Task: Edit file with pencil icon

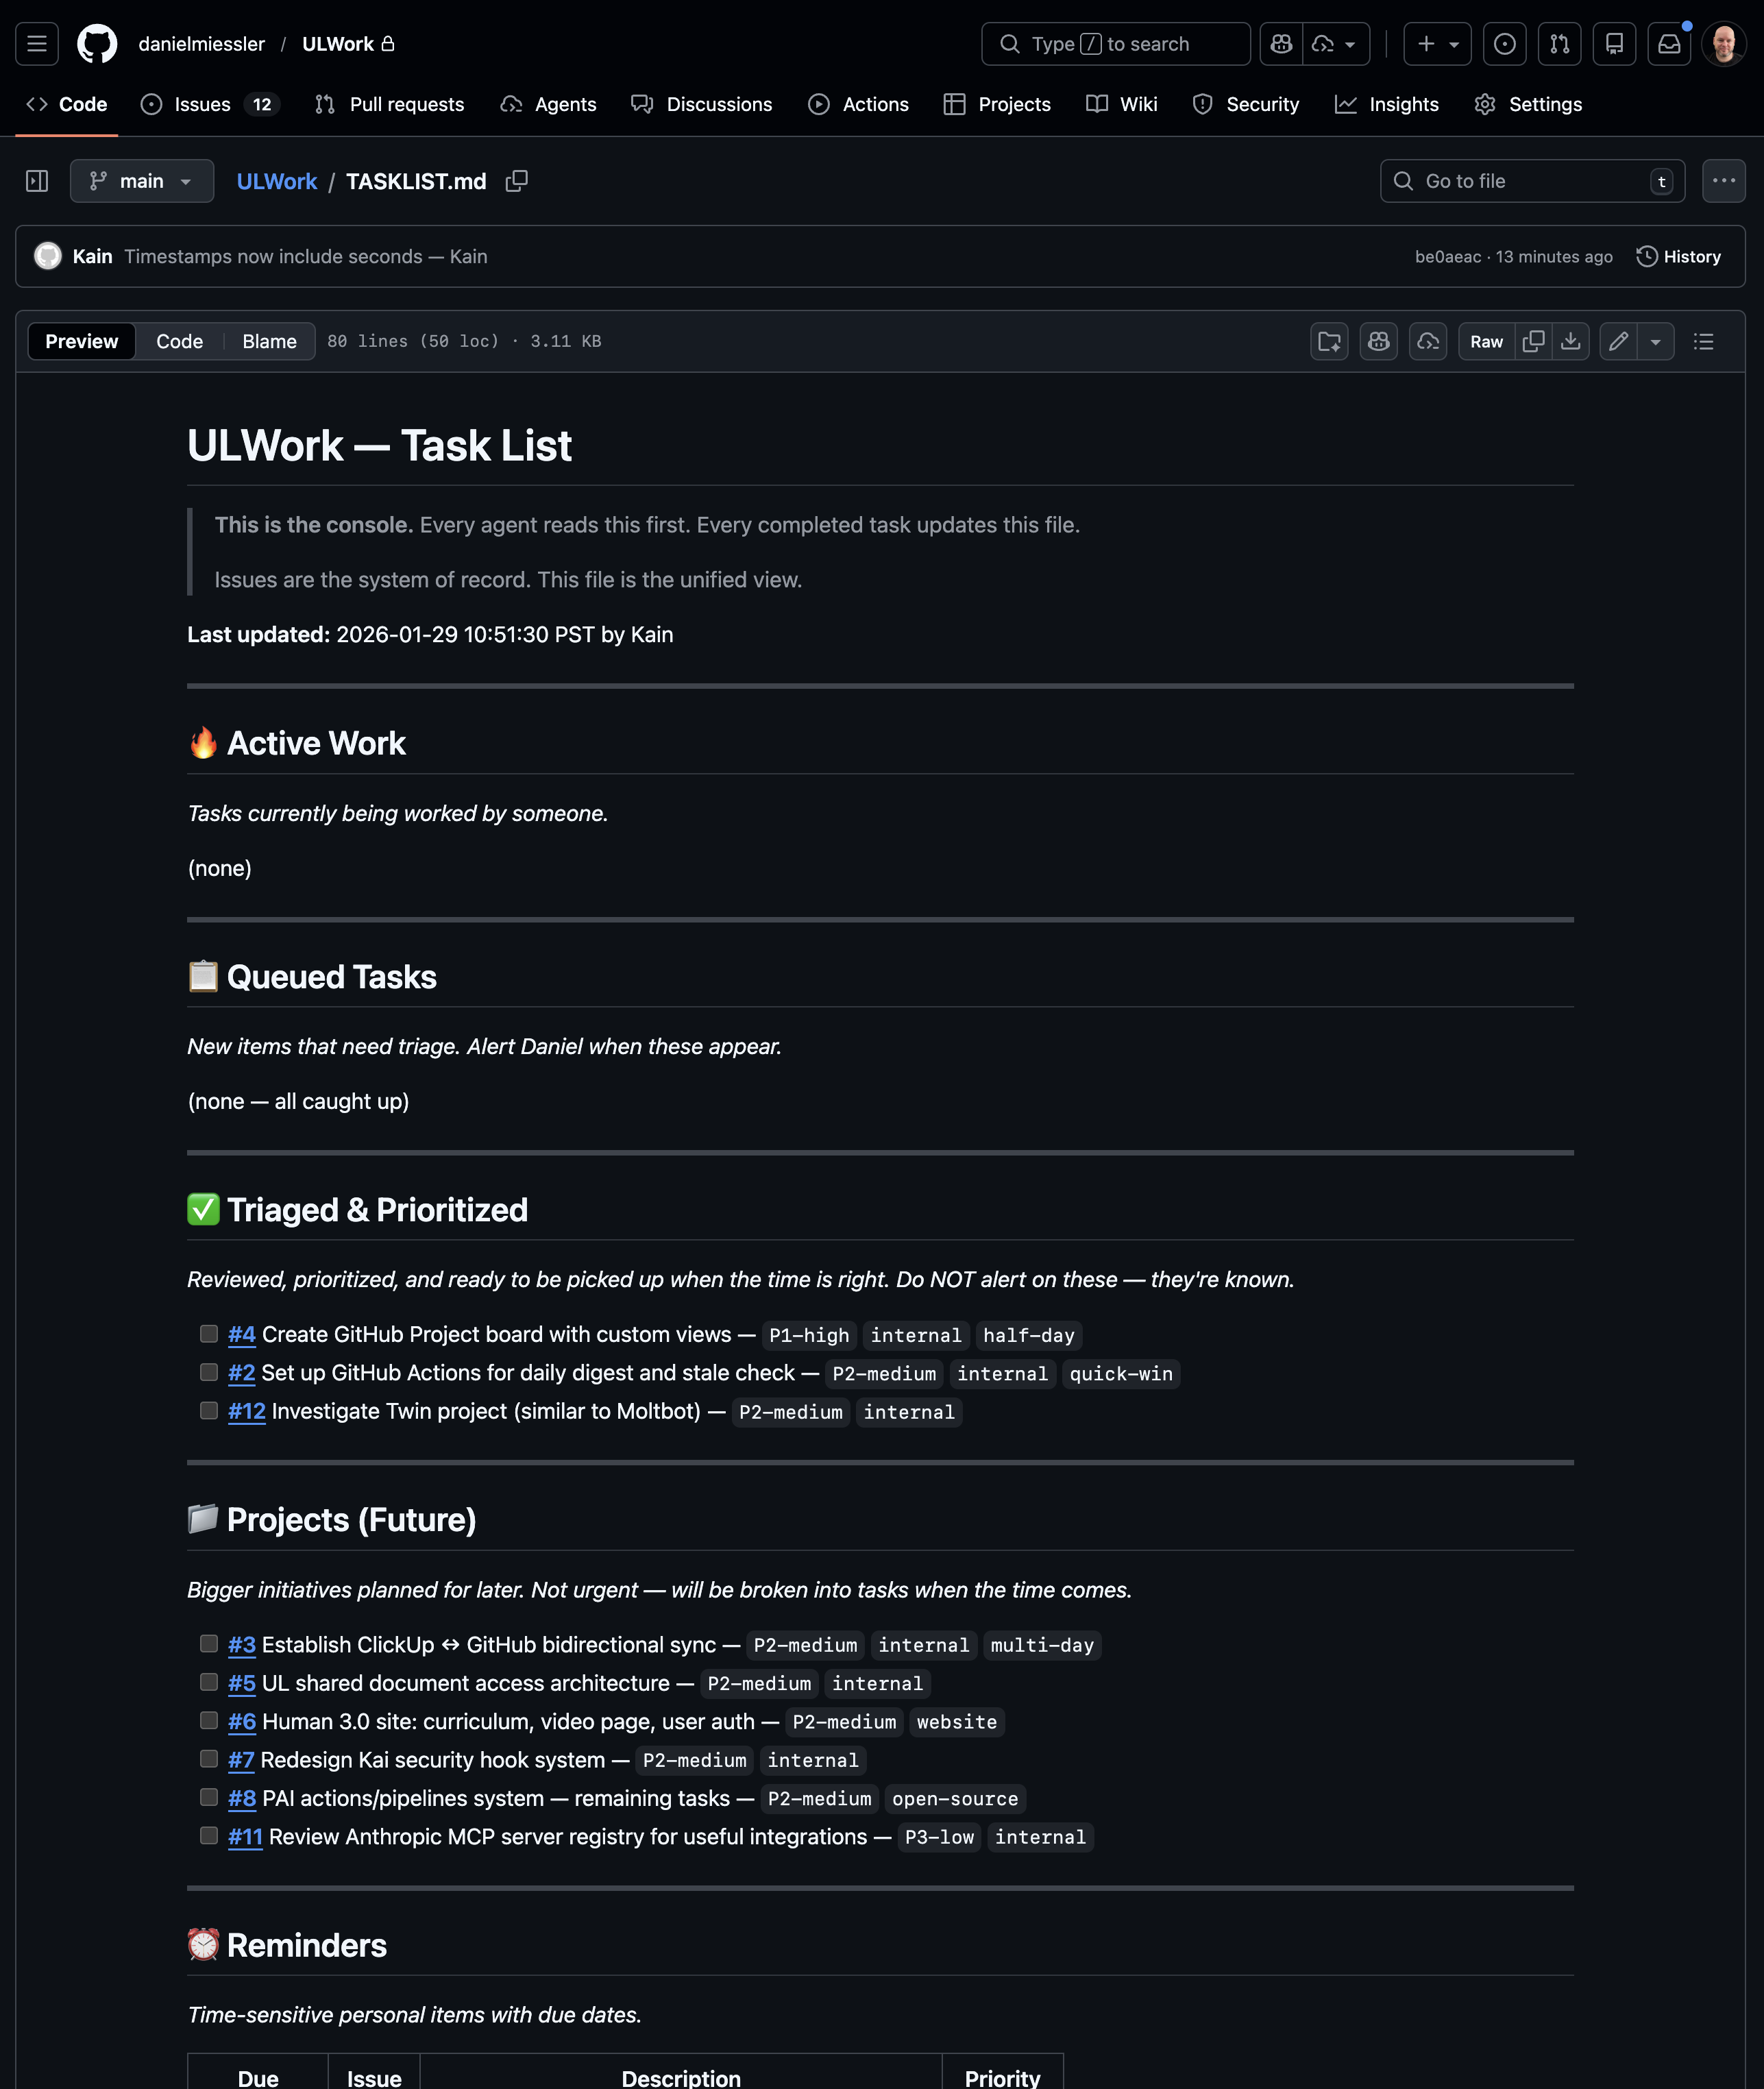Action: pos(1618,342)
